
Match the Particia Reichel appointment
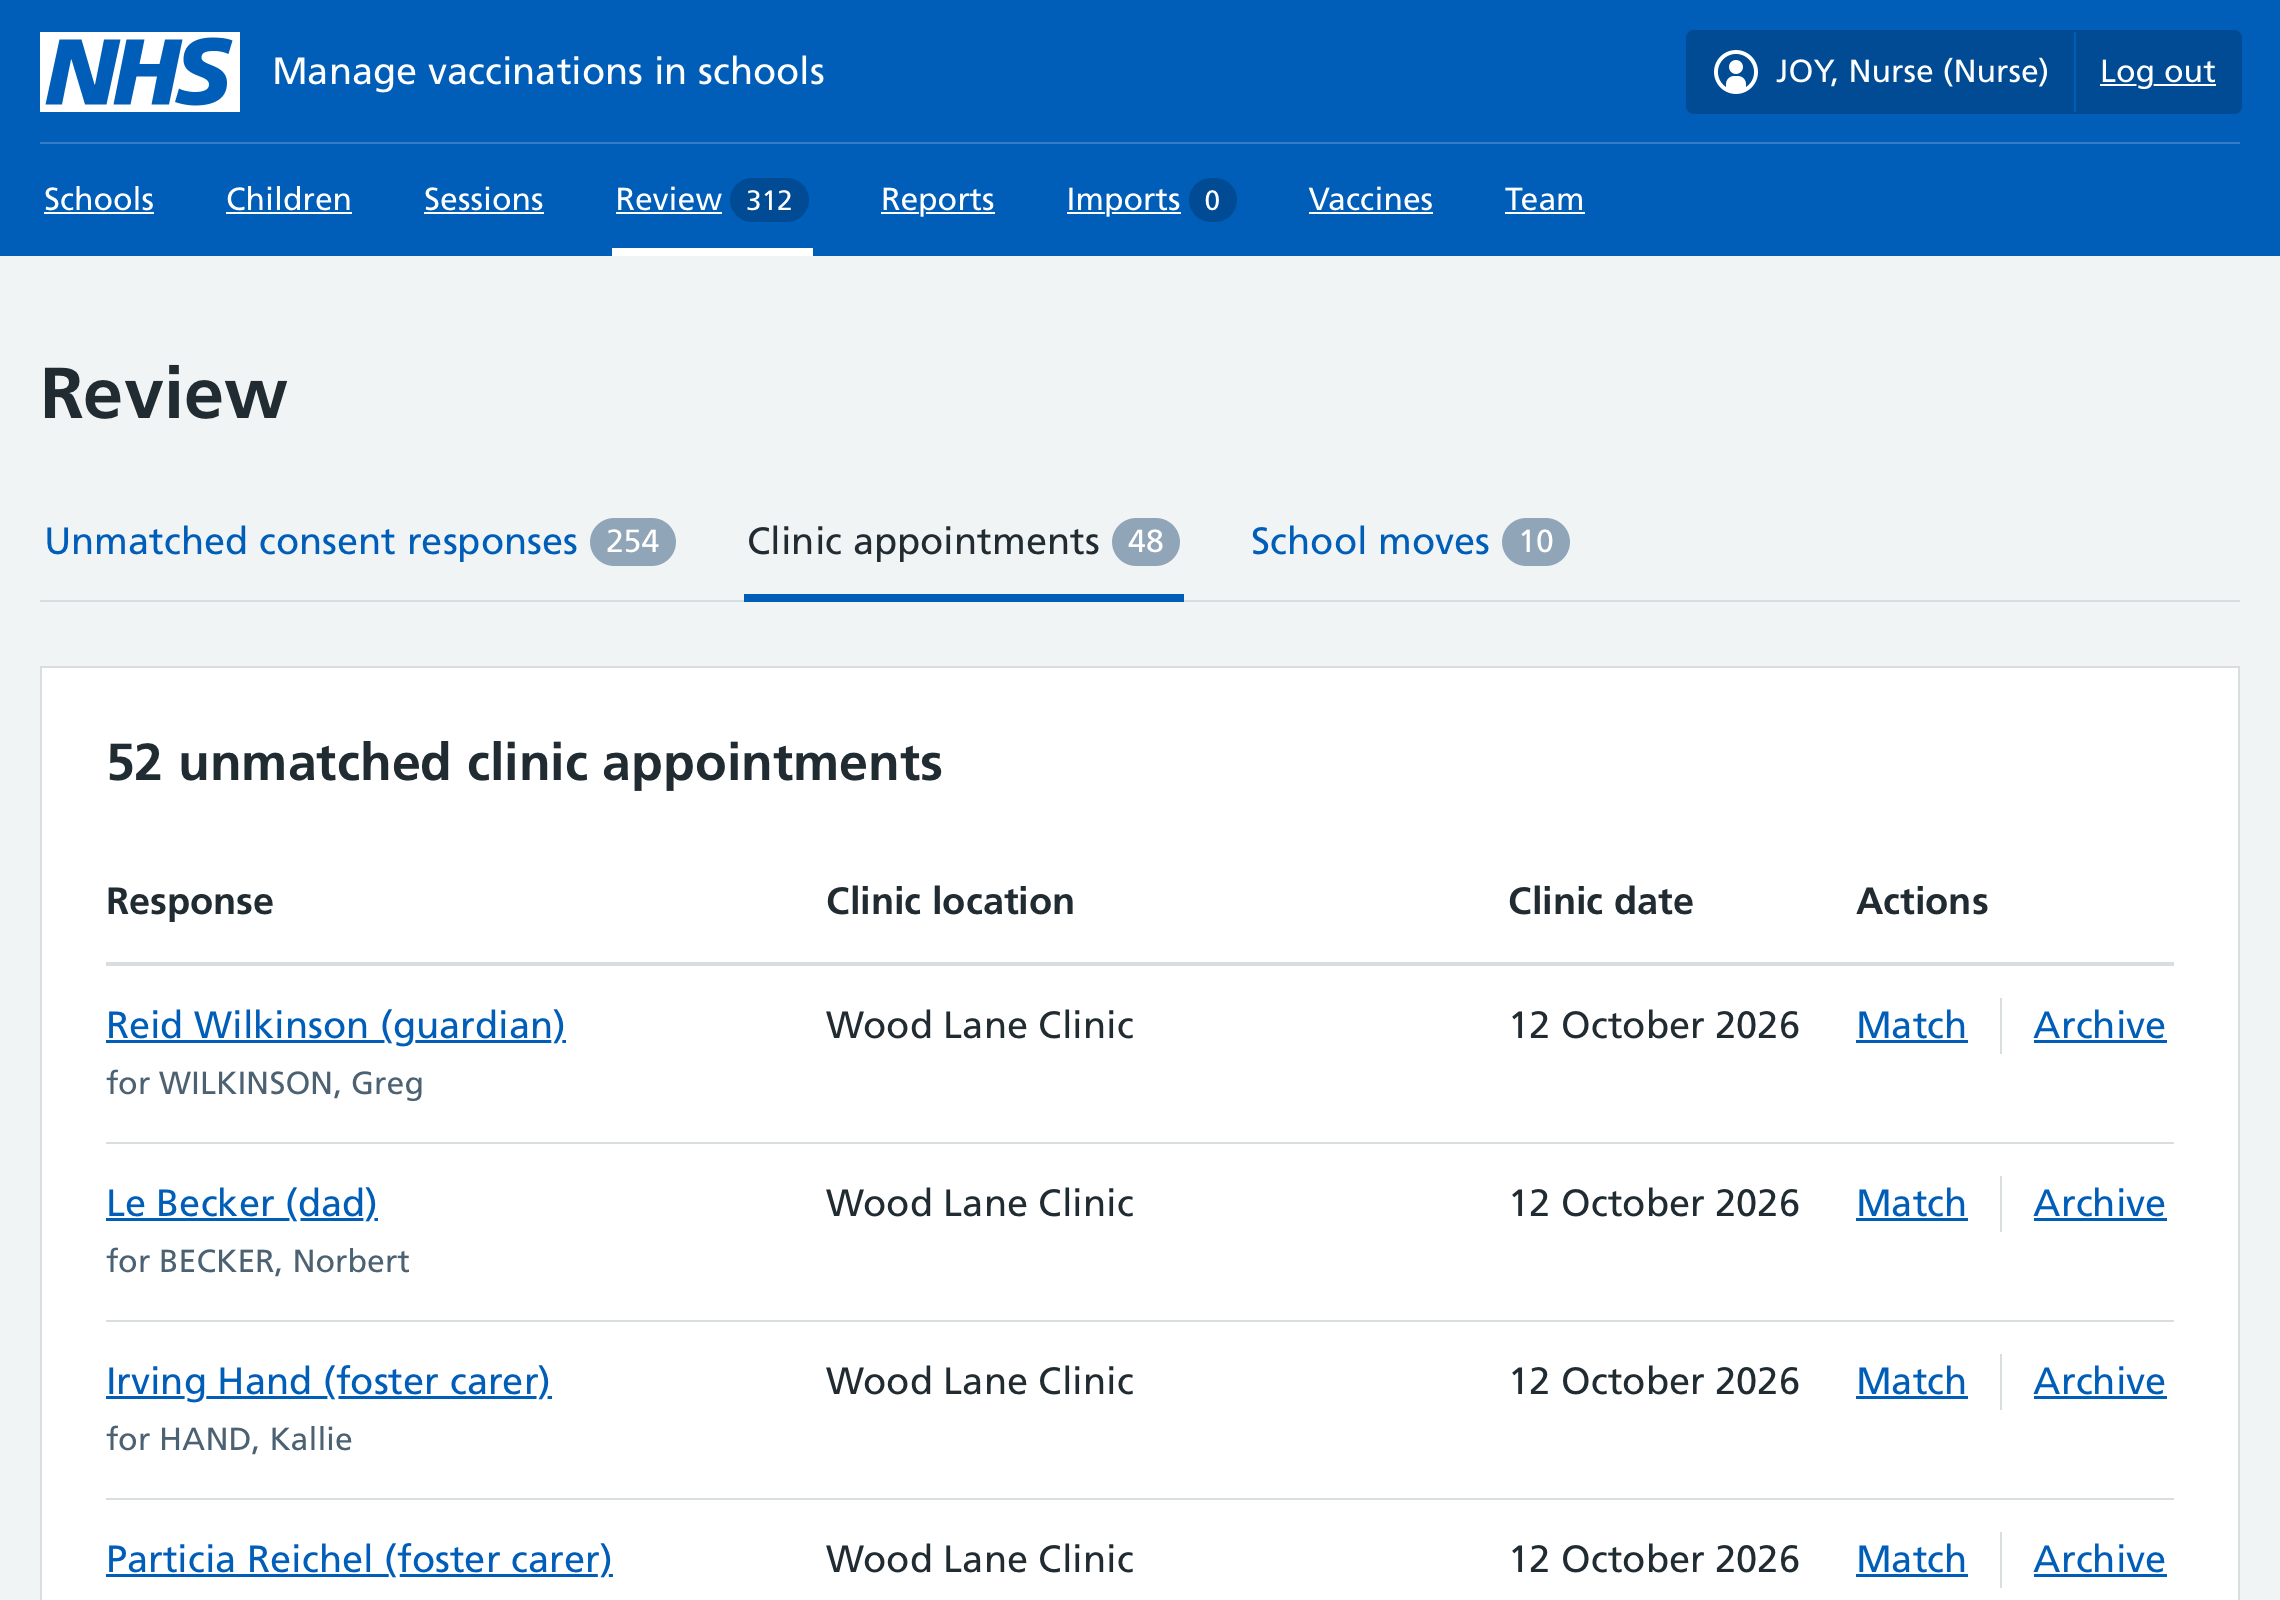(x=1911, y=1559)
